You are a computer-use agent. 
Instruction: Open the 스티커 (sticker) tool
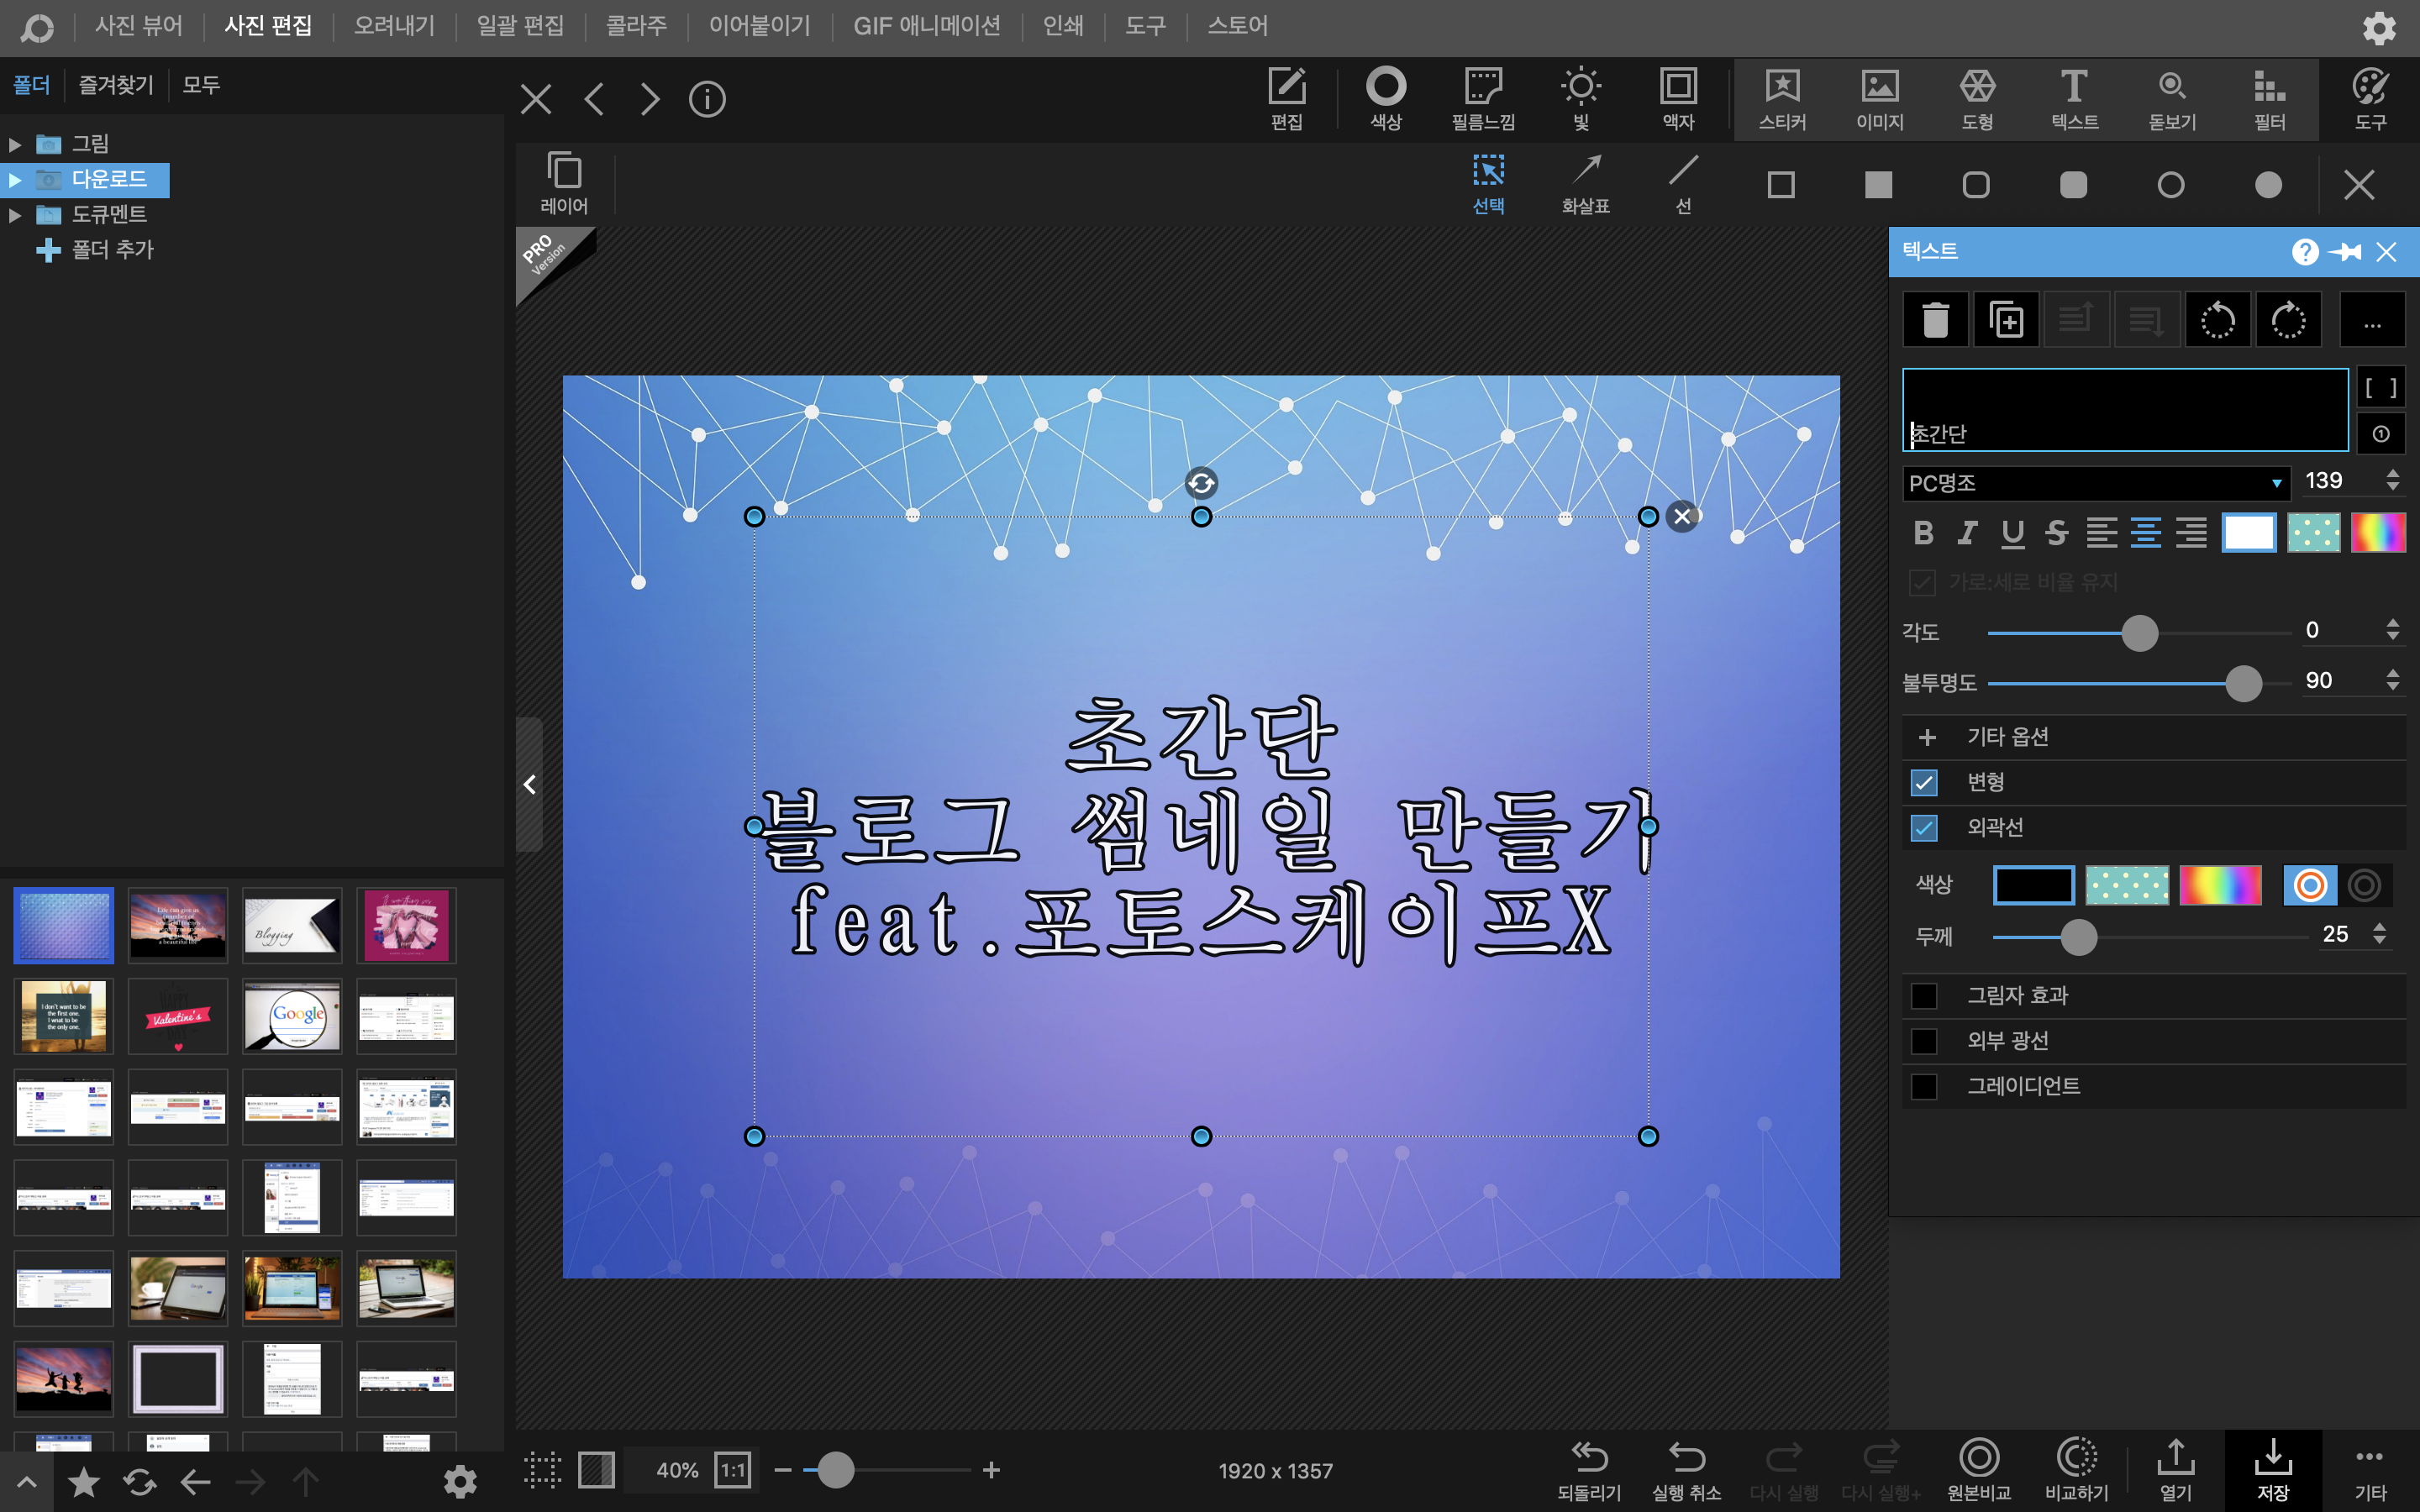tap(1782, 98)
